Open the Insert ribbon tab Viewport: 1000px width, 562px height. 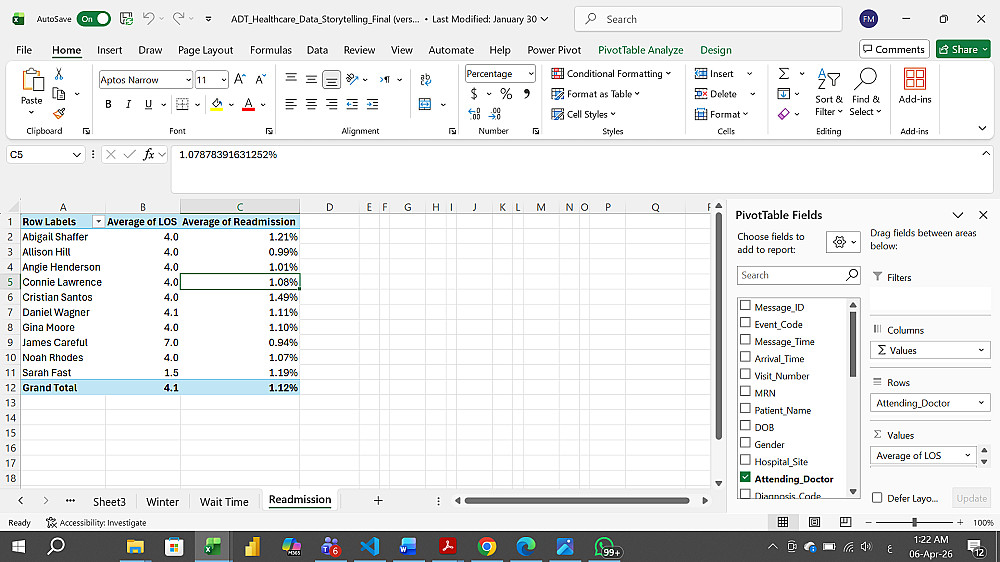tap(110, 50)
